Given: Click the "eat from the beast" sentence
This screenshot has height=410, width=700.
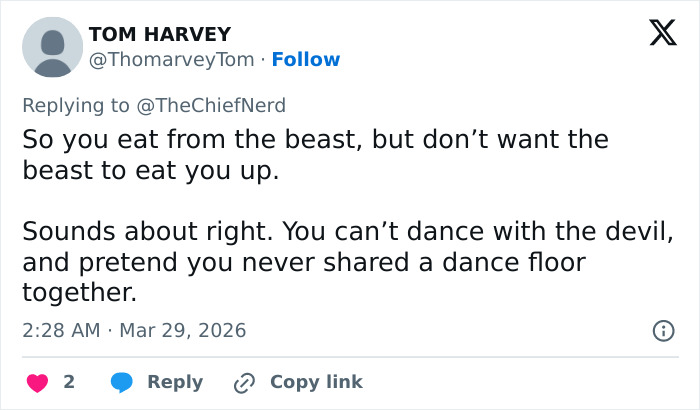Looking at the screenshot, I should click(315, 139).
